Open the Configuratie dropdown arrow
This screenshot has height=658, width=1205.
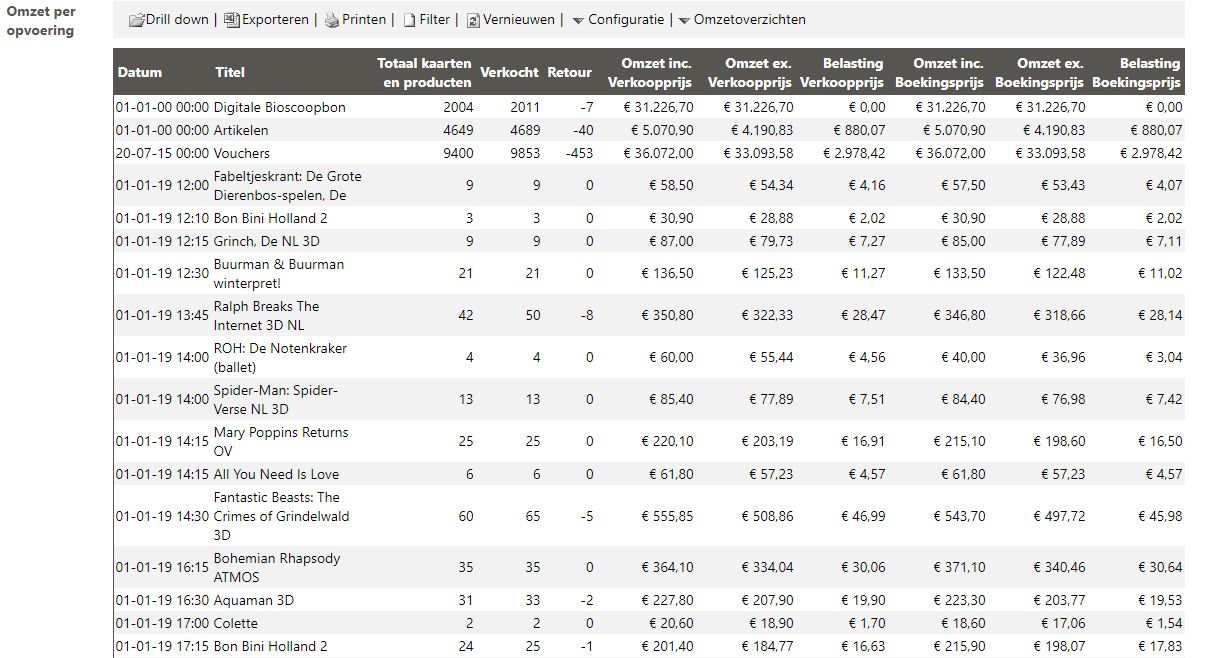[x=578, y=21]
